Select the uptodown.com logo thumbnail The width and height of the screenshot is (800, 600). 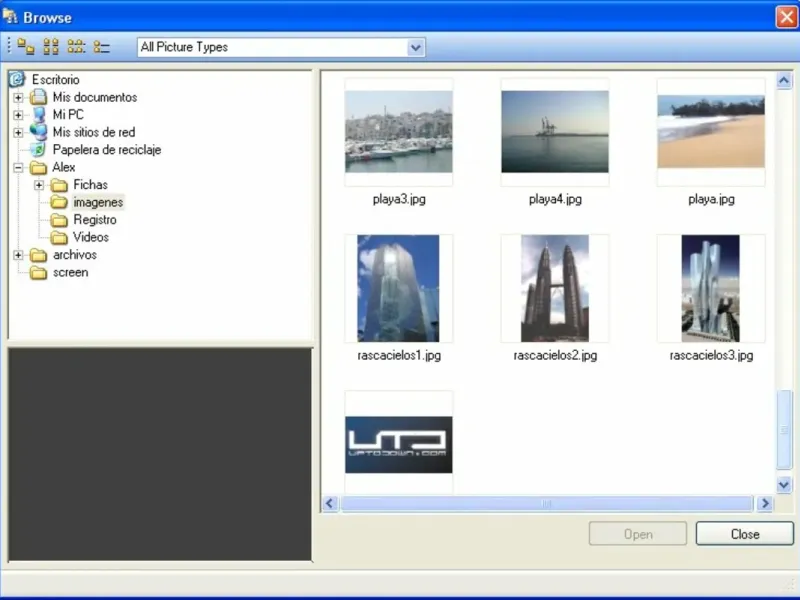(x=398, y=444)
